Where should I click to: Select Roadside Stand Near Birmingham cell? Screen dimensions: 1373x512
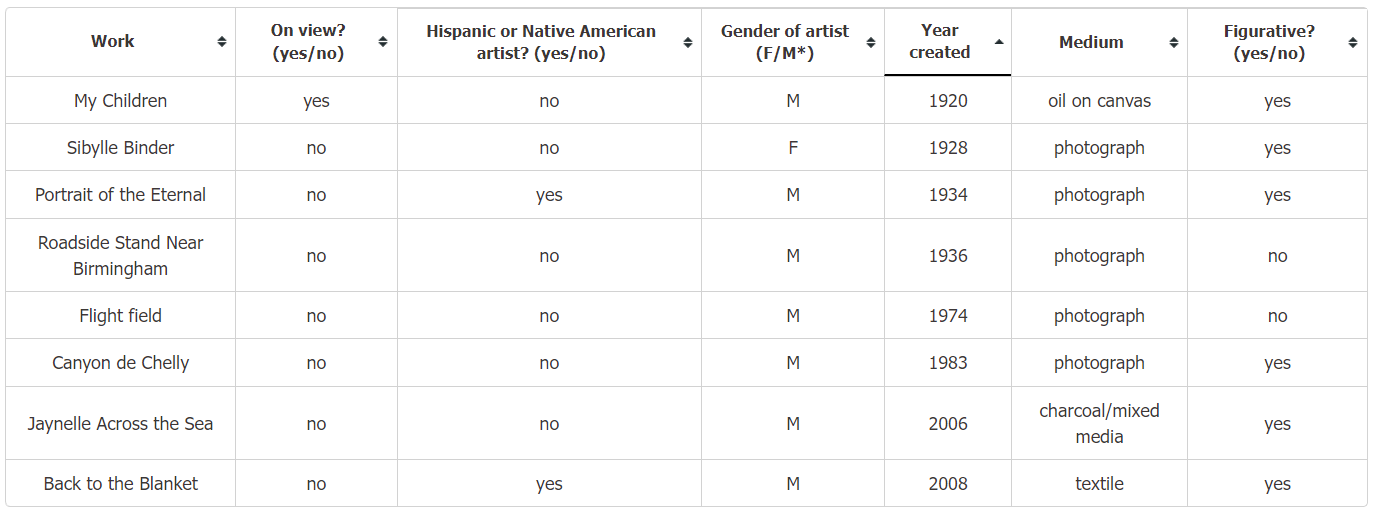(x=121, y=256)
